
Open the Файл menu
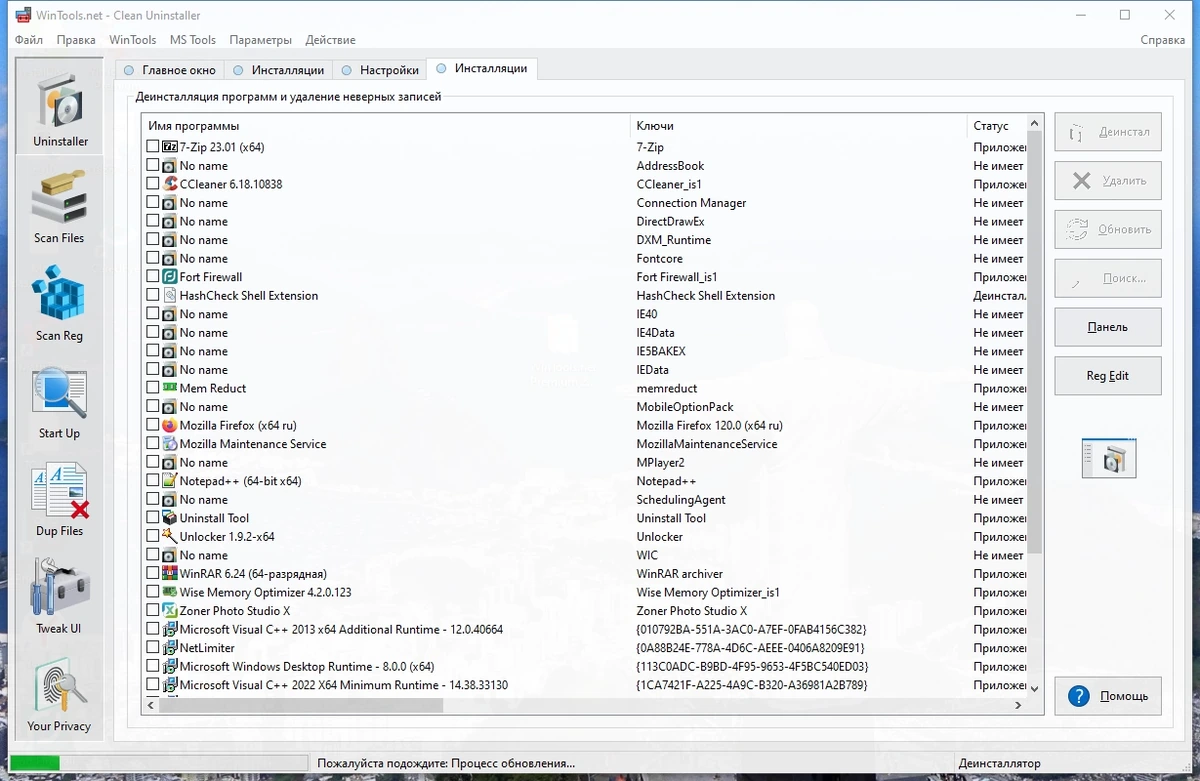coord(29,40)
